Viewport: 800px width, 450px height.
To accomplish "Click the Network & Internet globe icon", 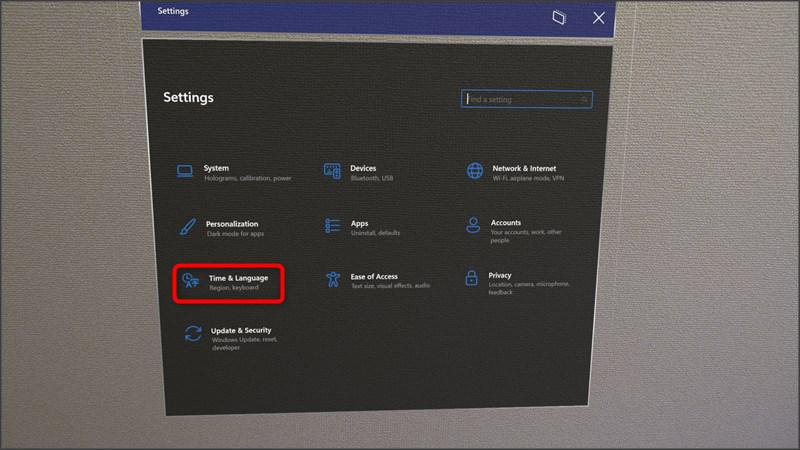I will [475, 171].
